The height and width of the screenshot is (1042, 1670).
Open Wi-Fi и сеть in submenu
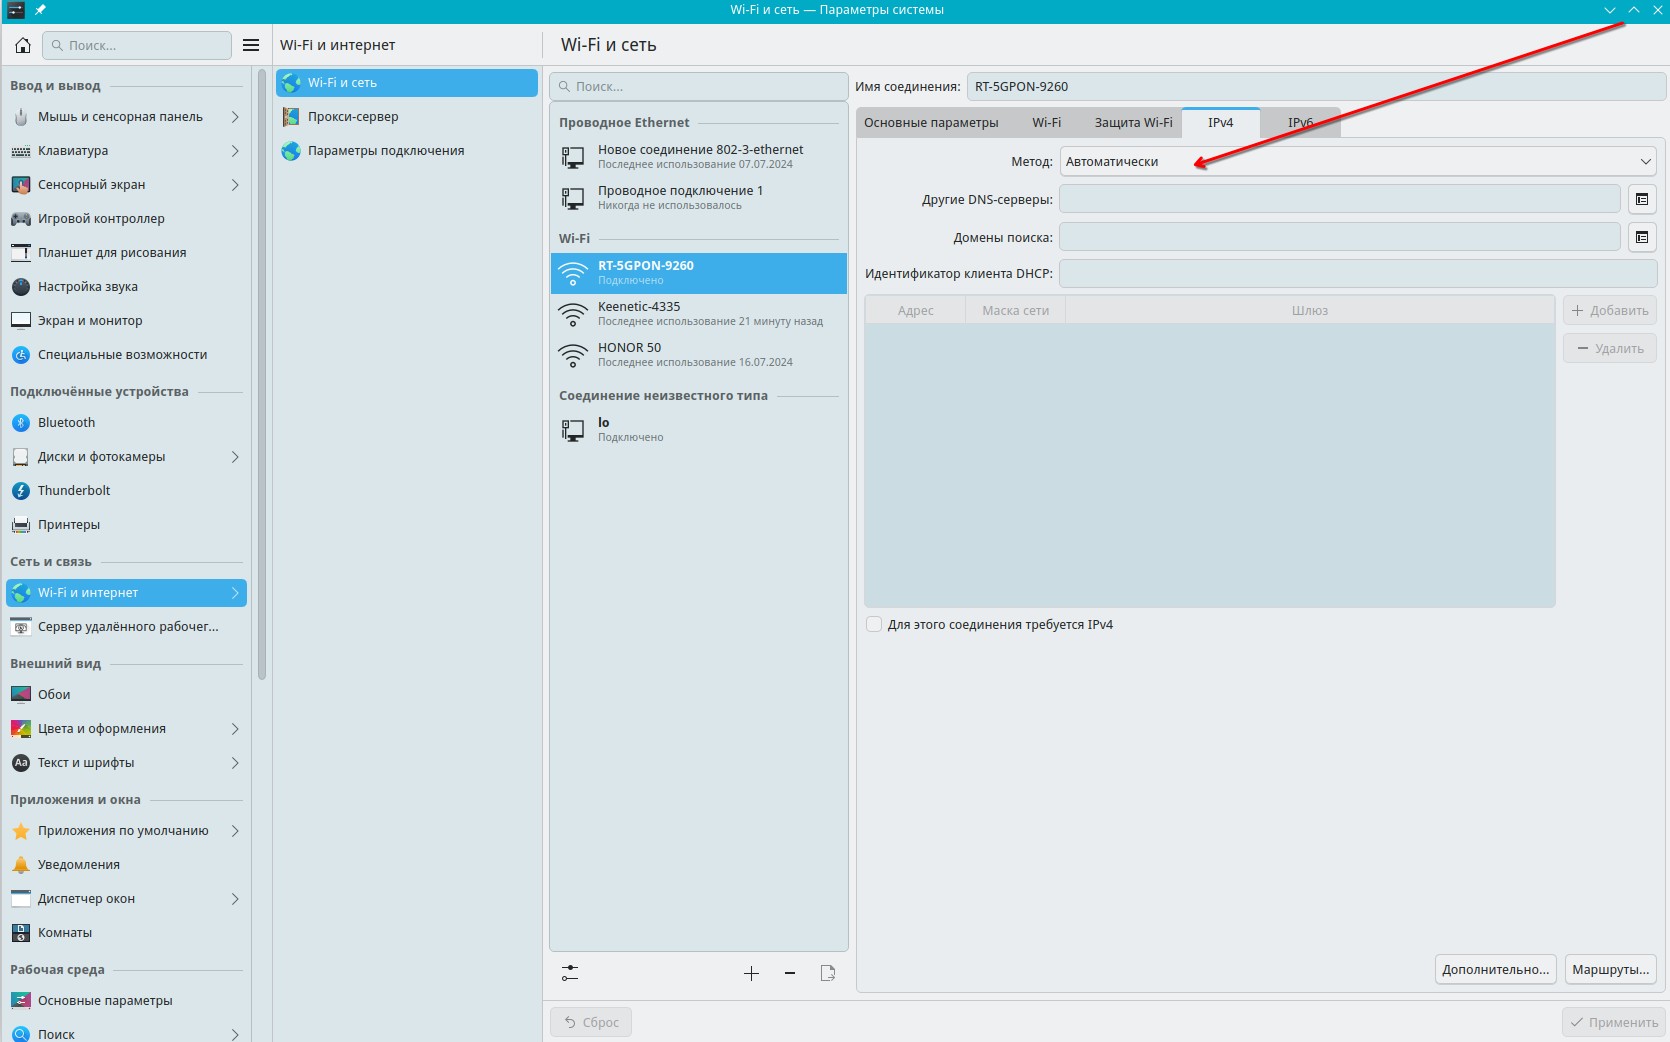[407, 83]
